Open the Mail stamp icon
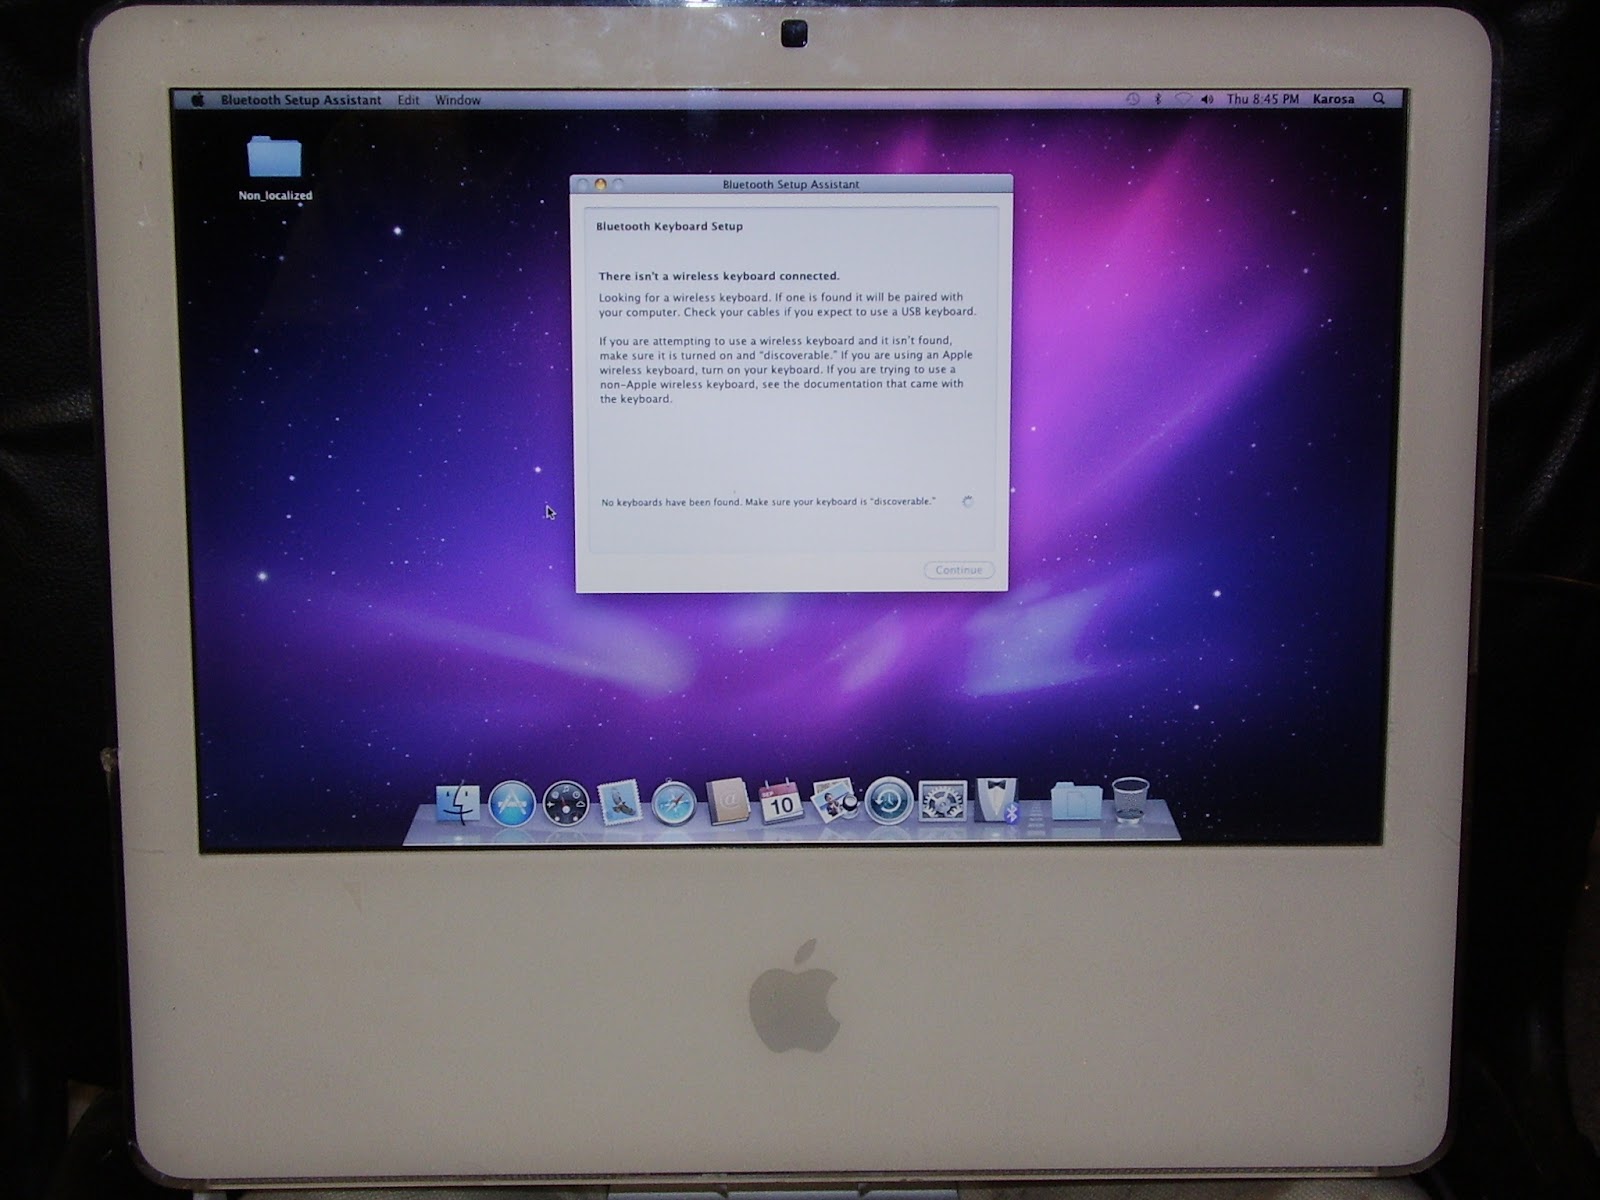 click(619, 803)
